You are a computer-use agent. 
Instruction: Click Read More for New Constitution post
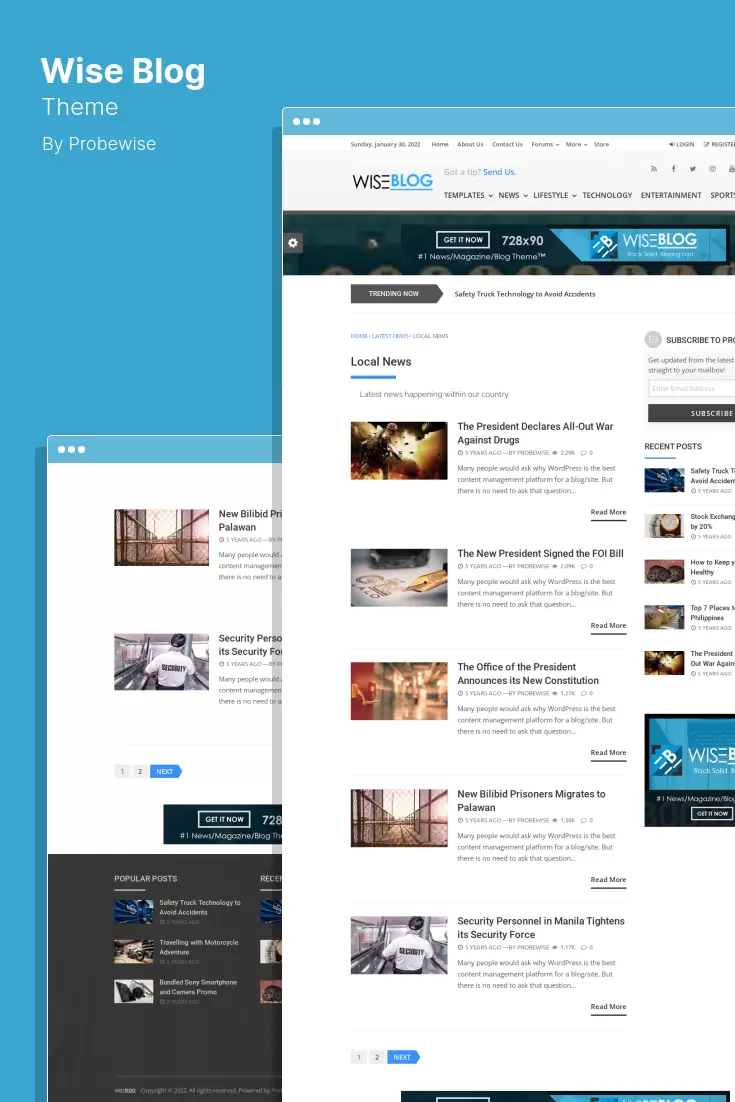click(x=609, y=753)
